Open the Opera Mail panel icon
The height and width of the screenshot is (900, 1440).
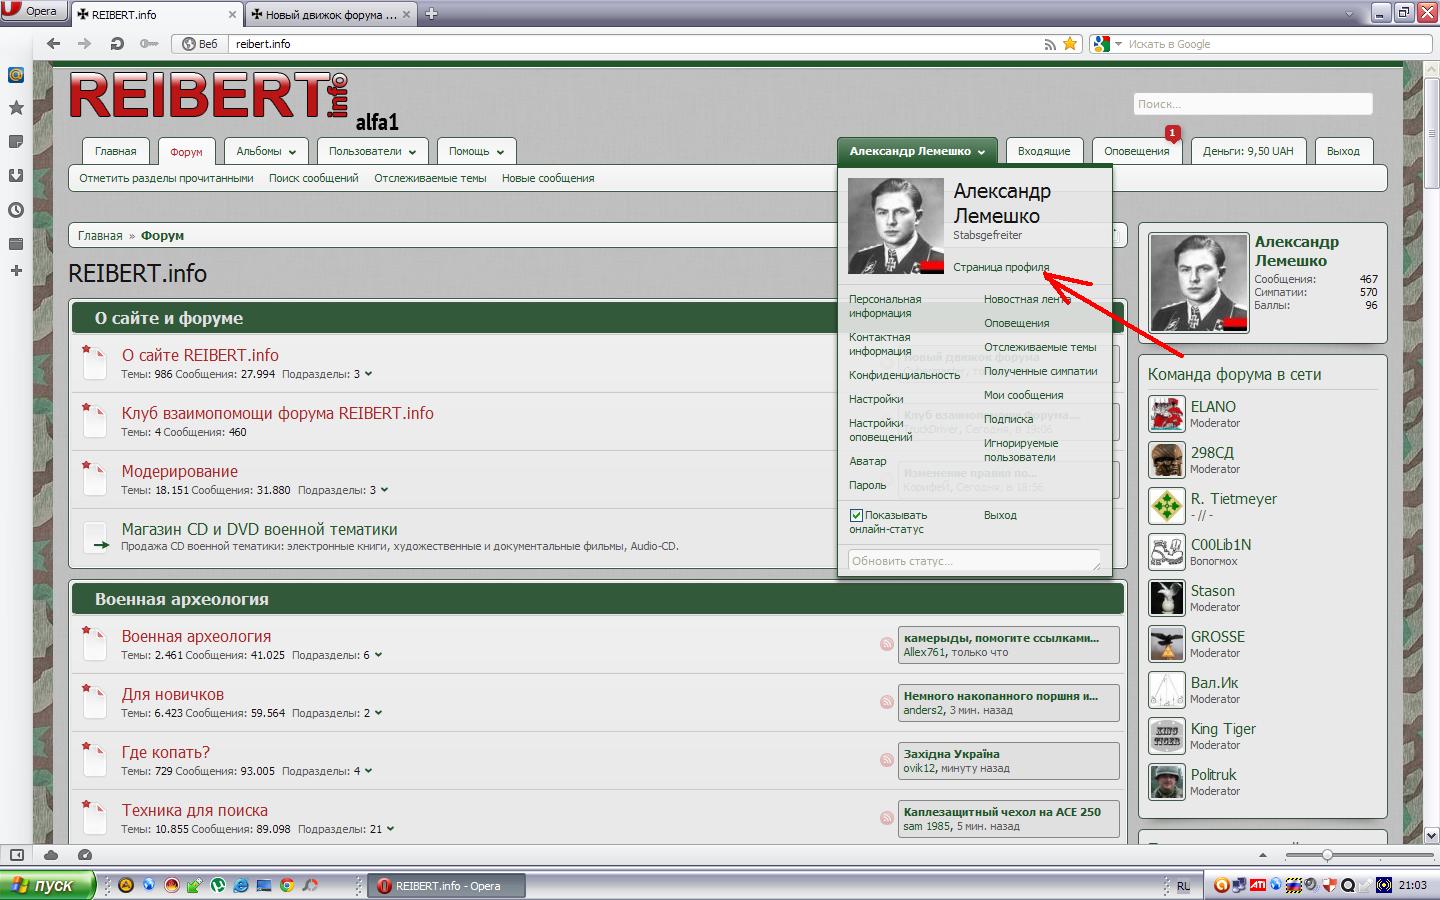pos(16,75)
